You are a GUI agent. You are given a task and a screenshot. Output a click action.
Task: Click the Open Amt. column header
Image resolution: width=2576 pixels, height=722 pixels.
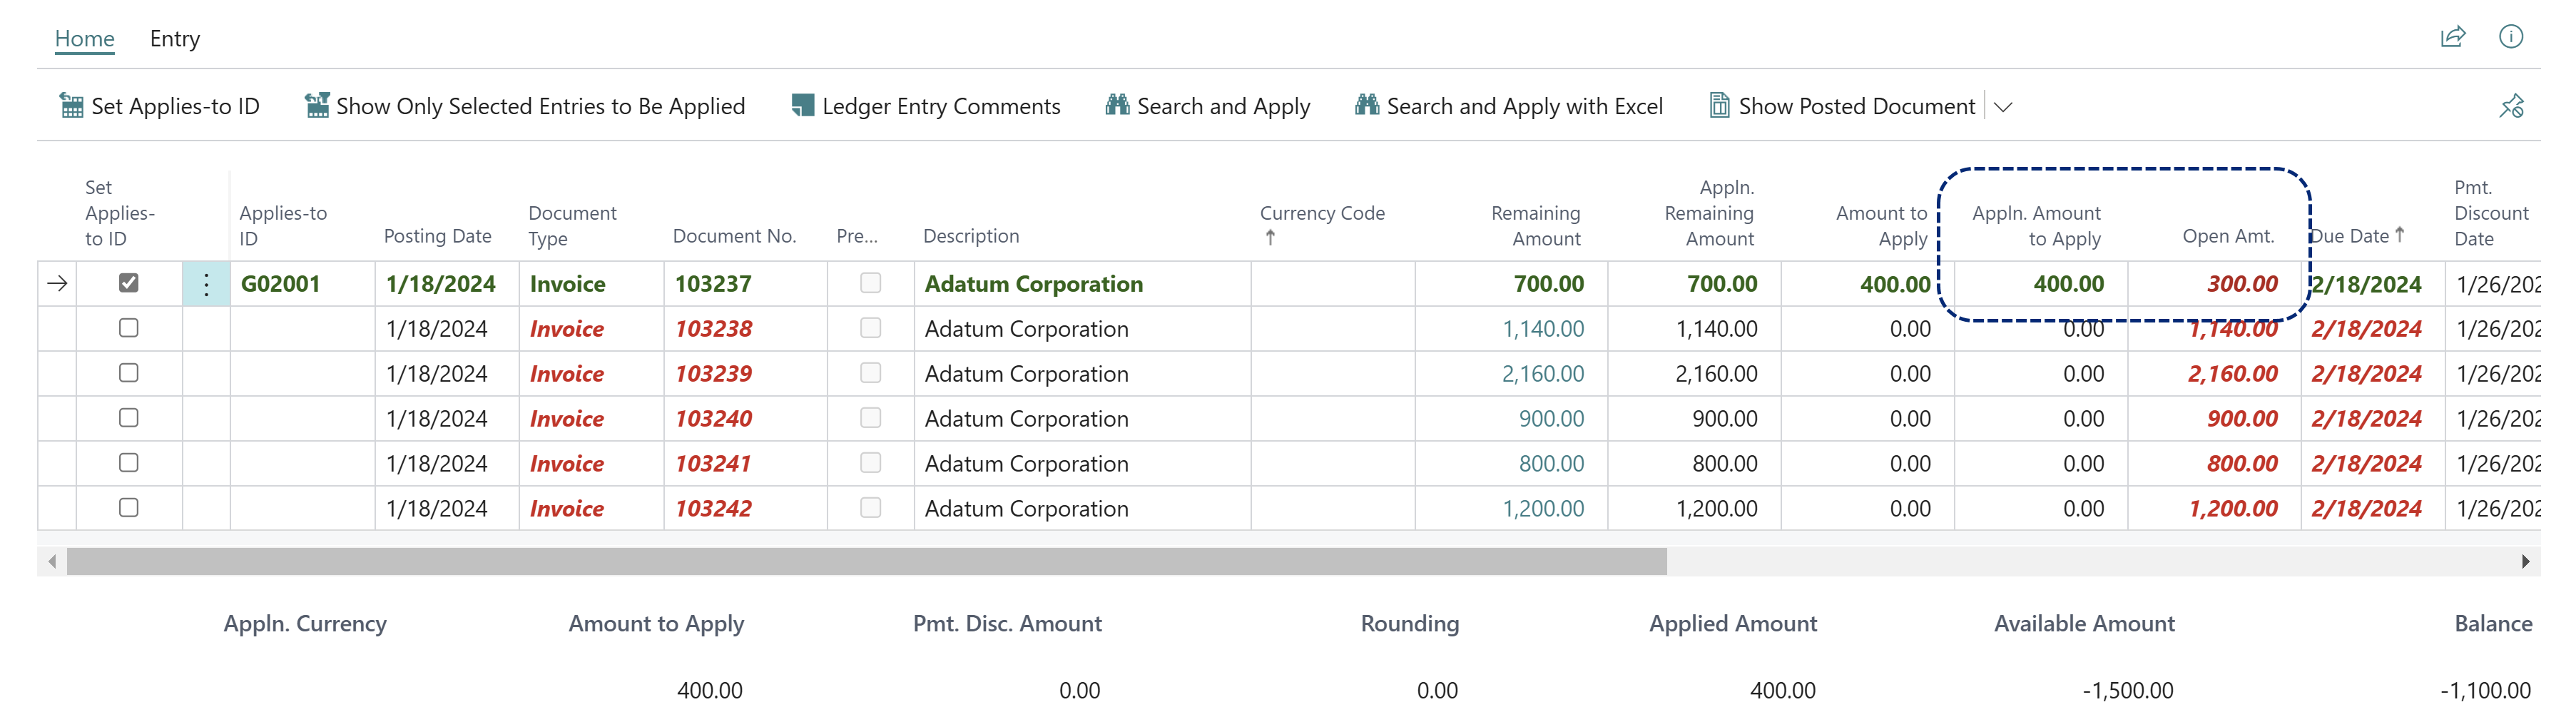click(2228, 236)
